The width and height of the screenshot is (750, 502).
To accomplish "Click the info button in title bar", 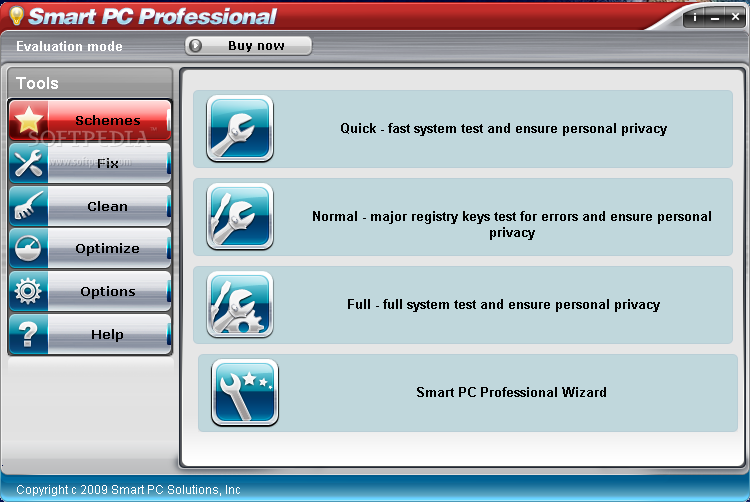I will point(695,18).
